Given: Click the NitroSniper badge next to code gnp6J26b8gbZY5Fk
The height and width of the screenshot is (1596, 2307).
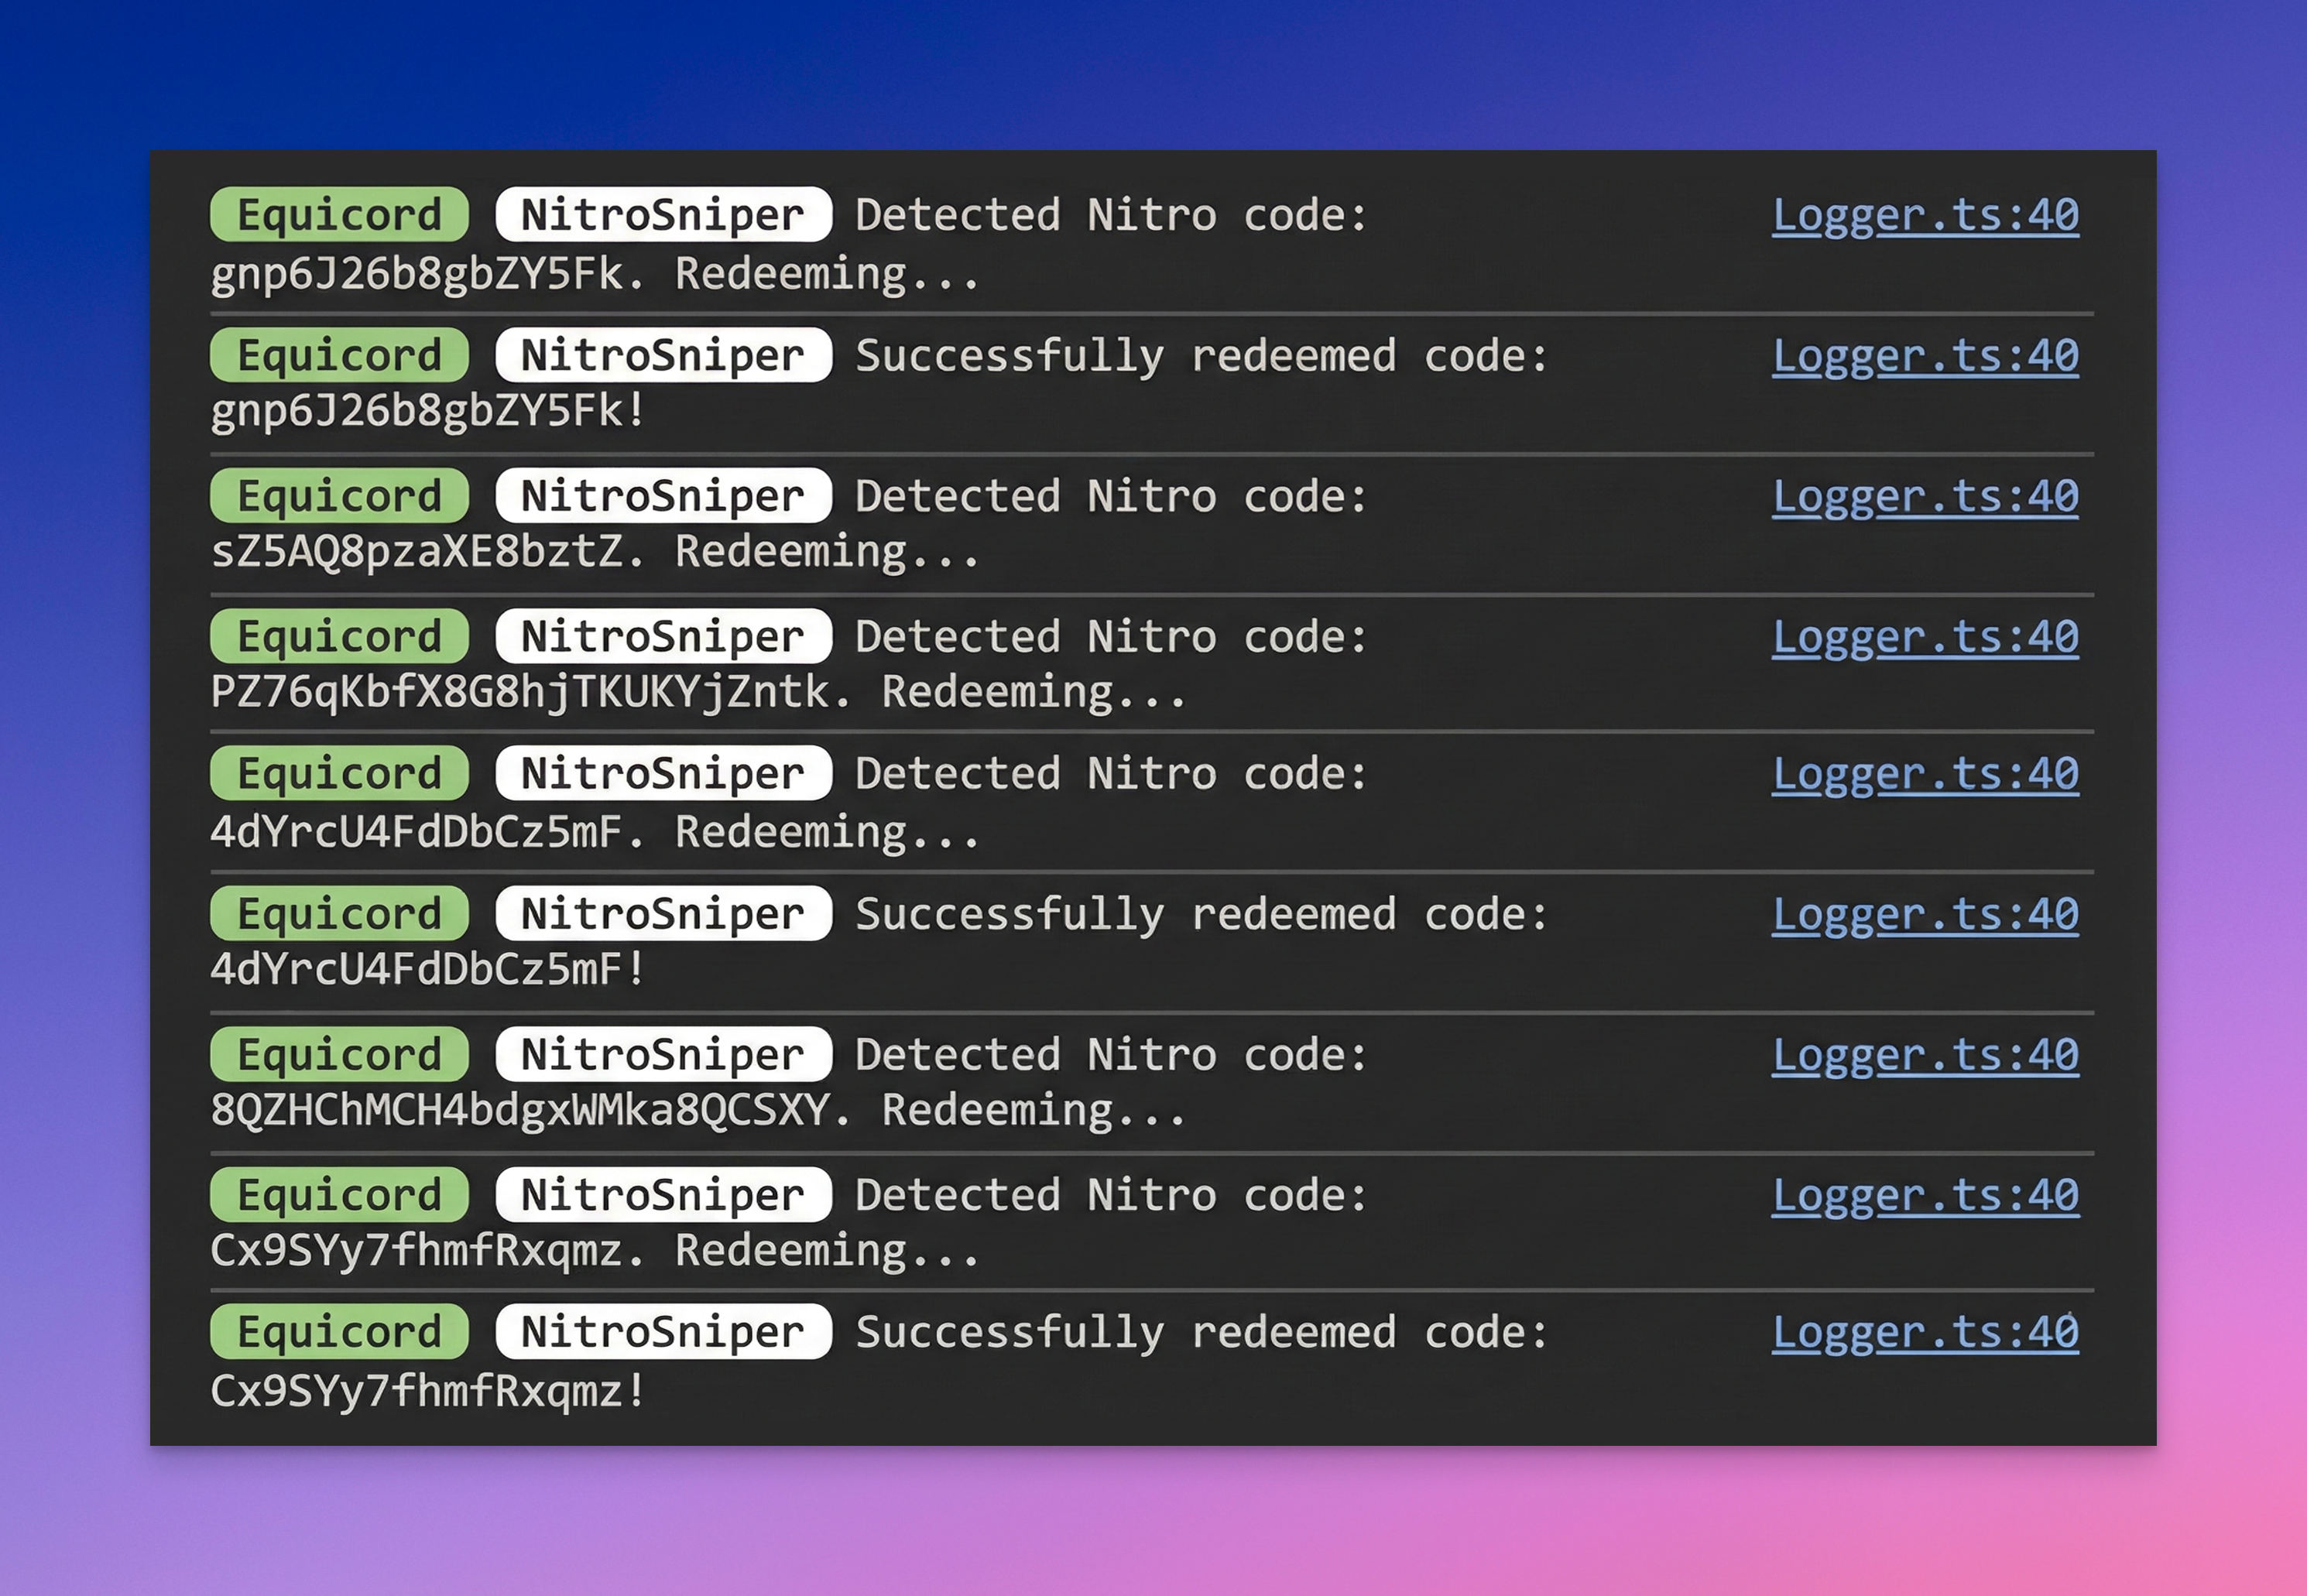Looking at the screenshot, I should point(662,214).
